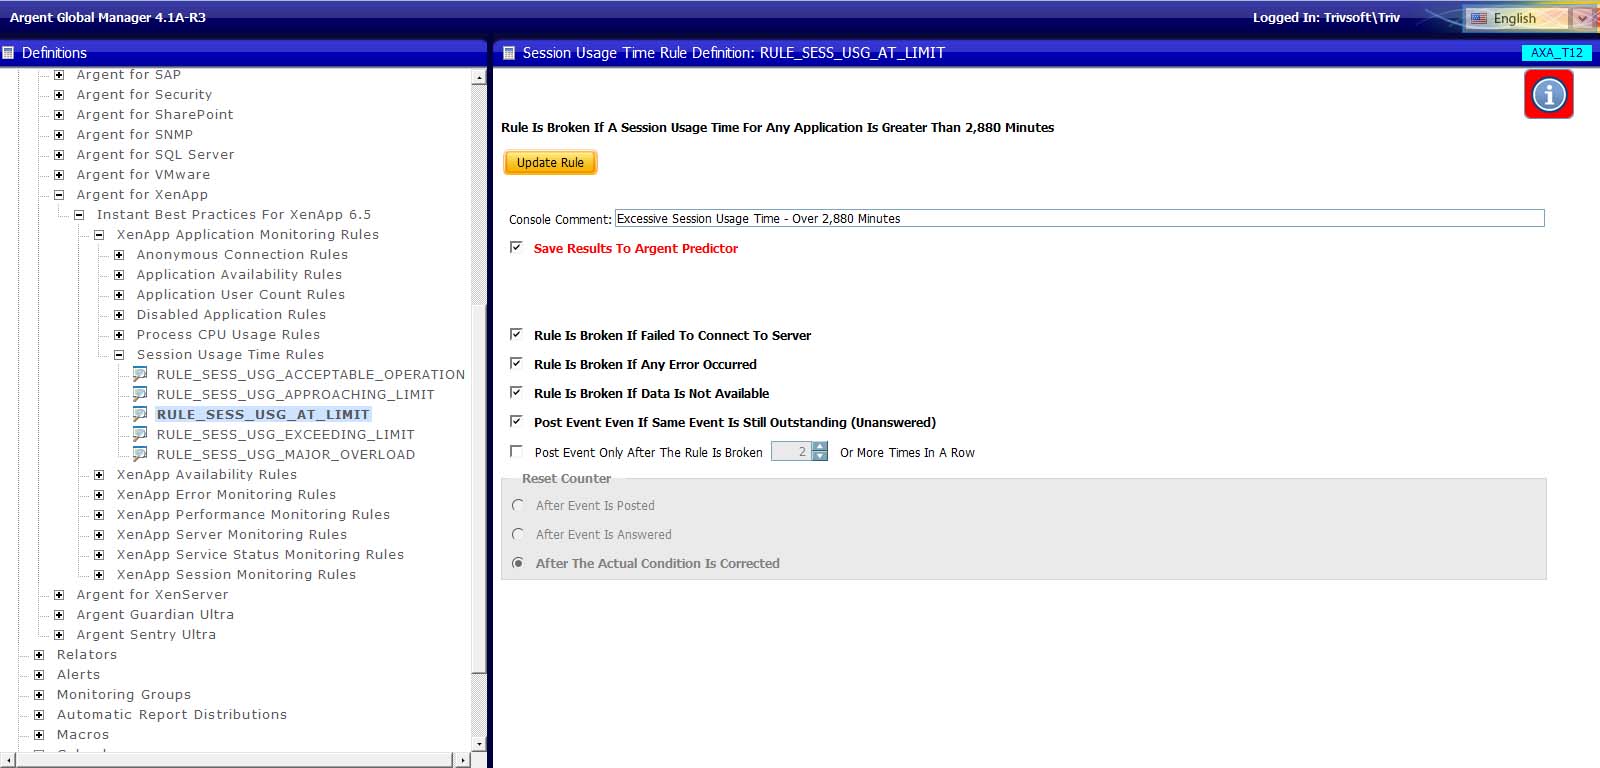This screenshot has height=768, width=1600.
Task: Click the Console Comment text field
Action: (x=1078, y=218)
